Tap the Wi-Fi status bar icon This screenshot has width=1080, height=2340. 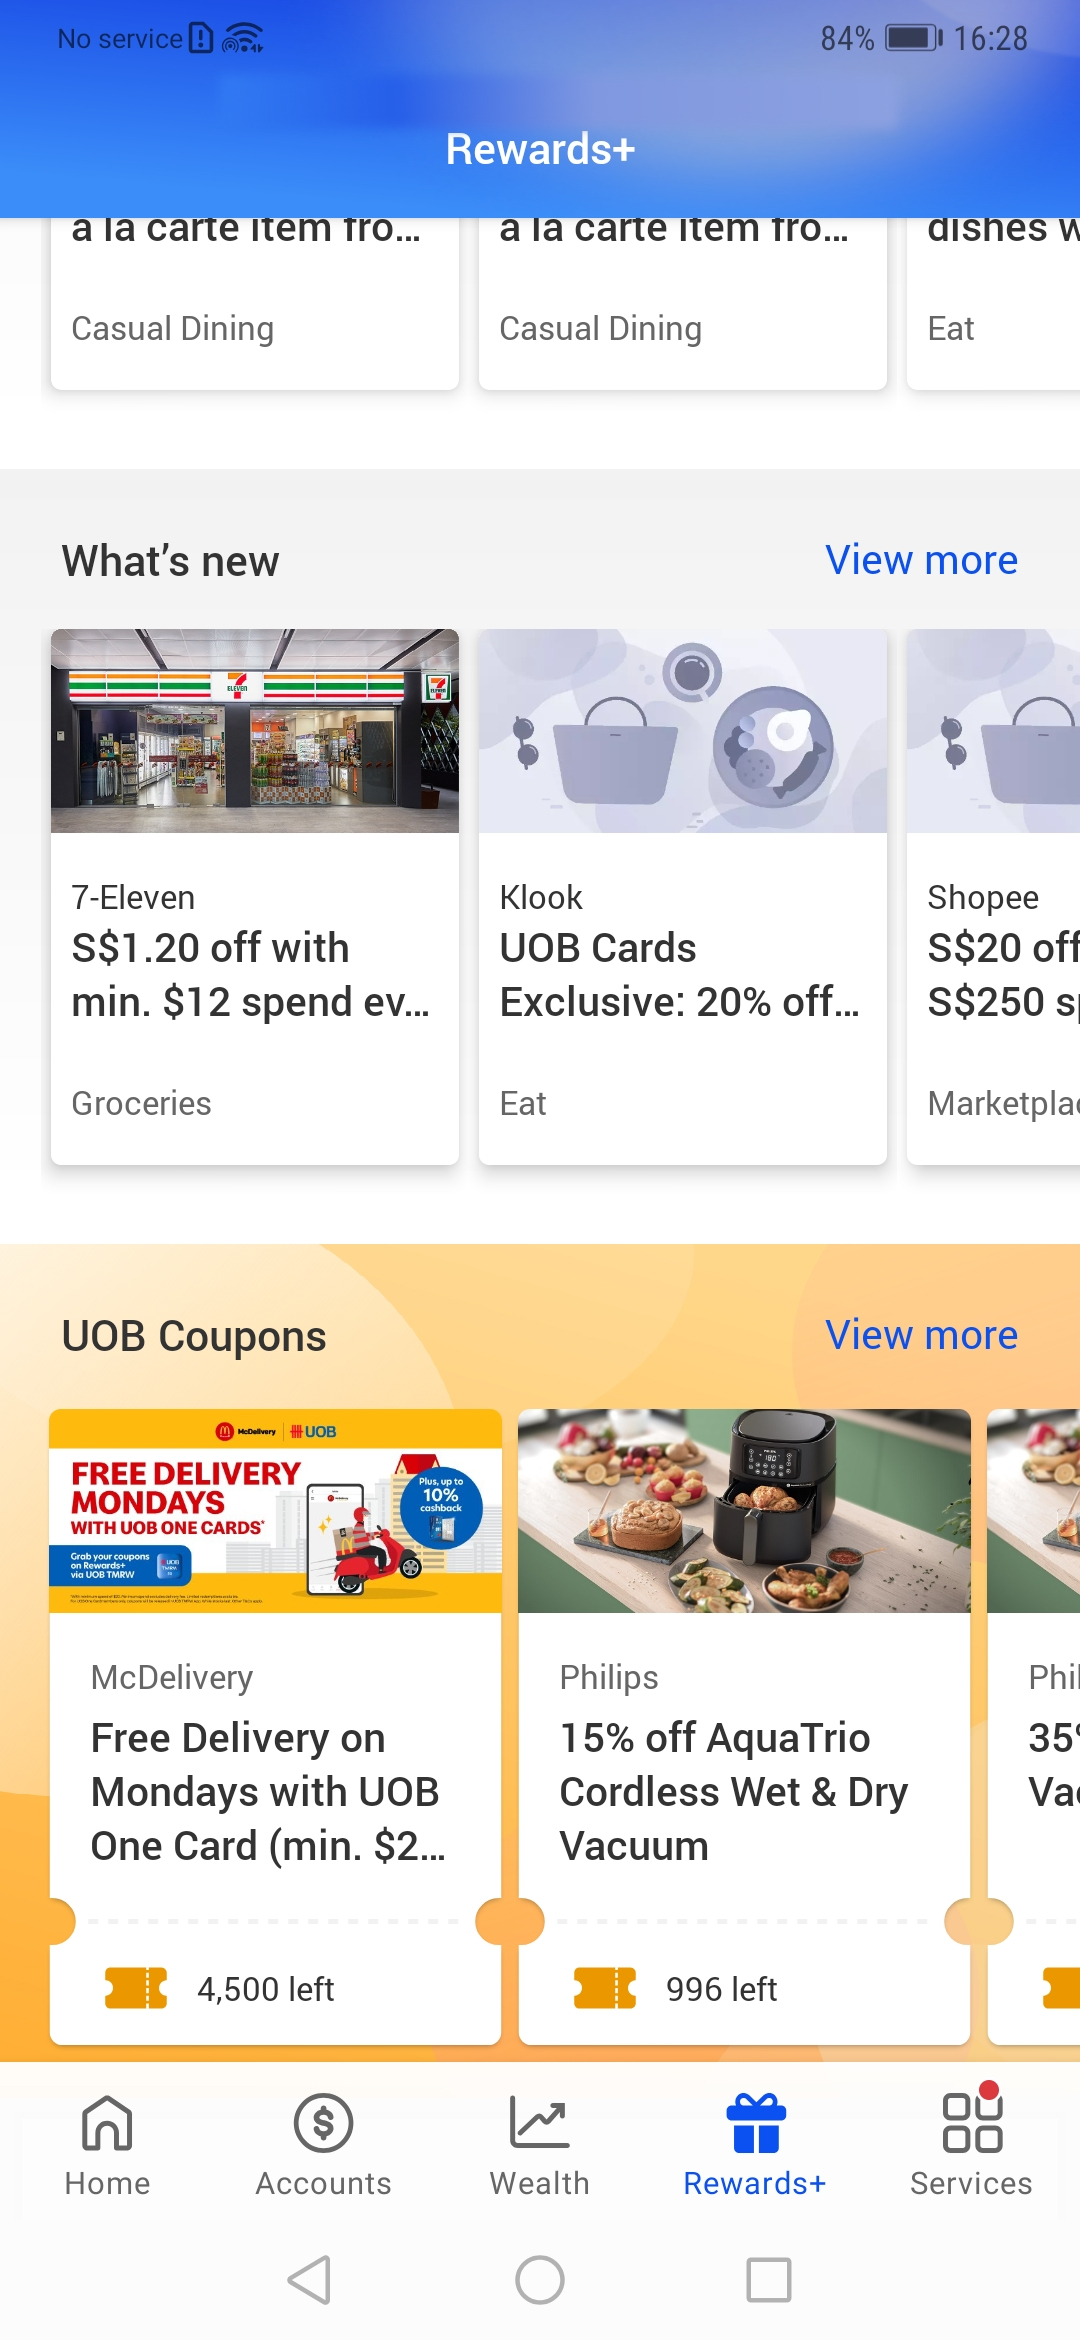coord(241,38)
